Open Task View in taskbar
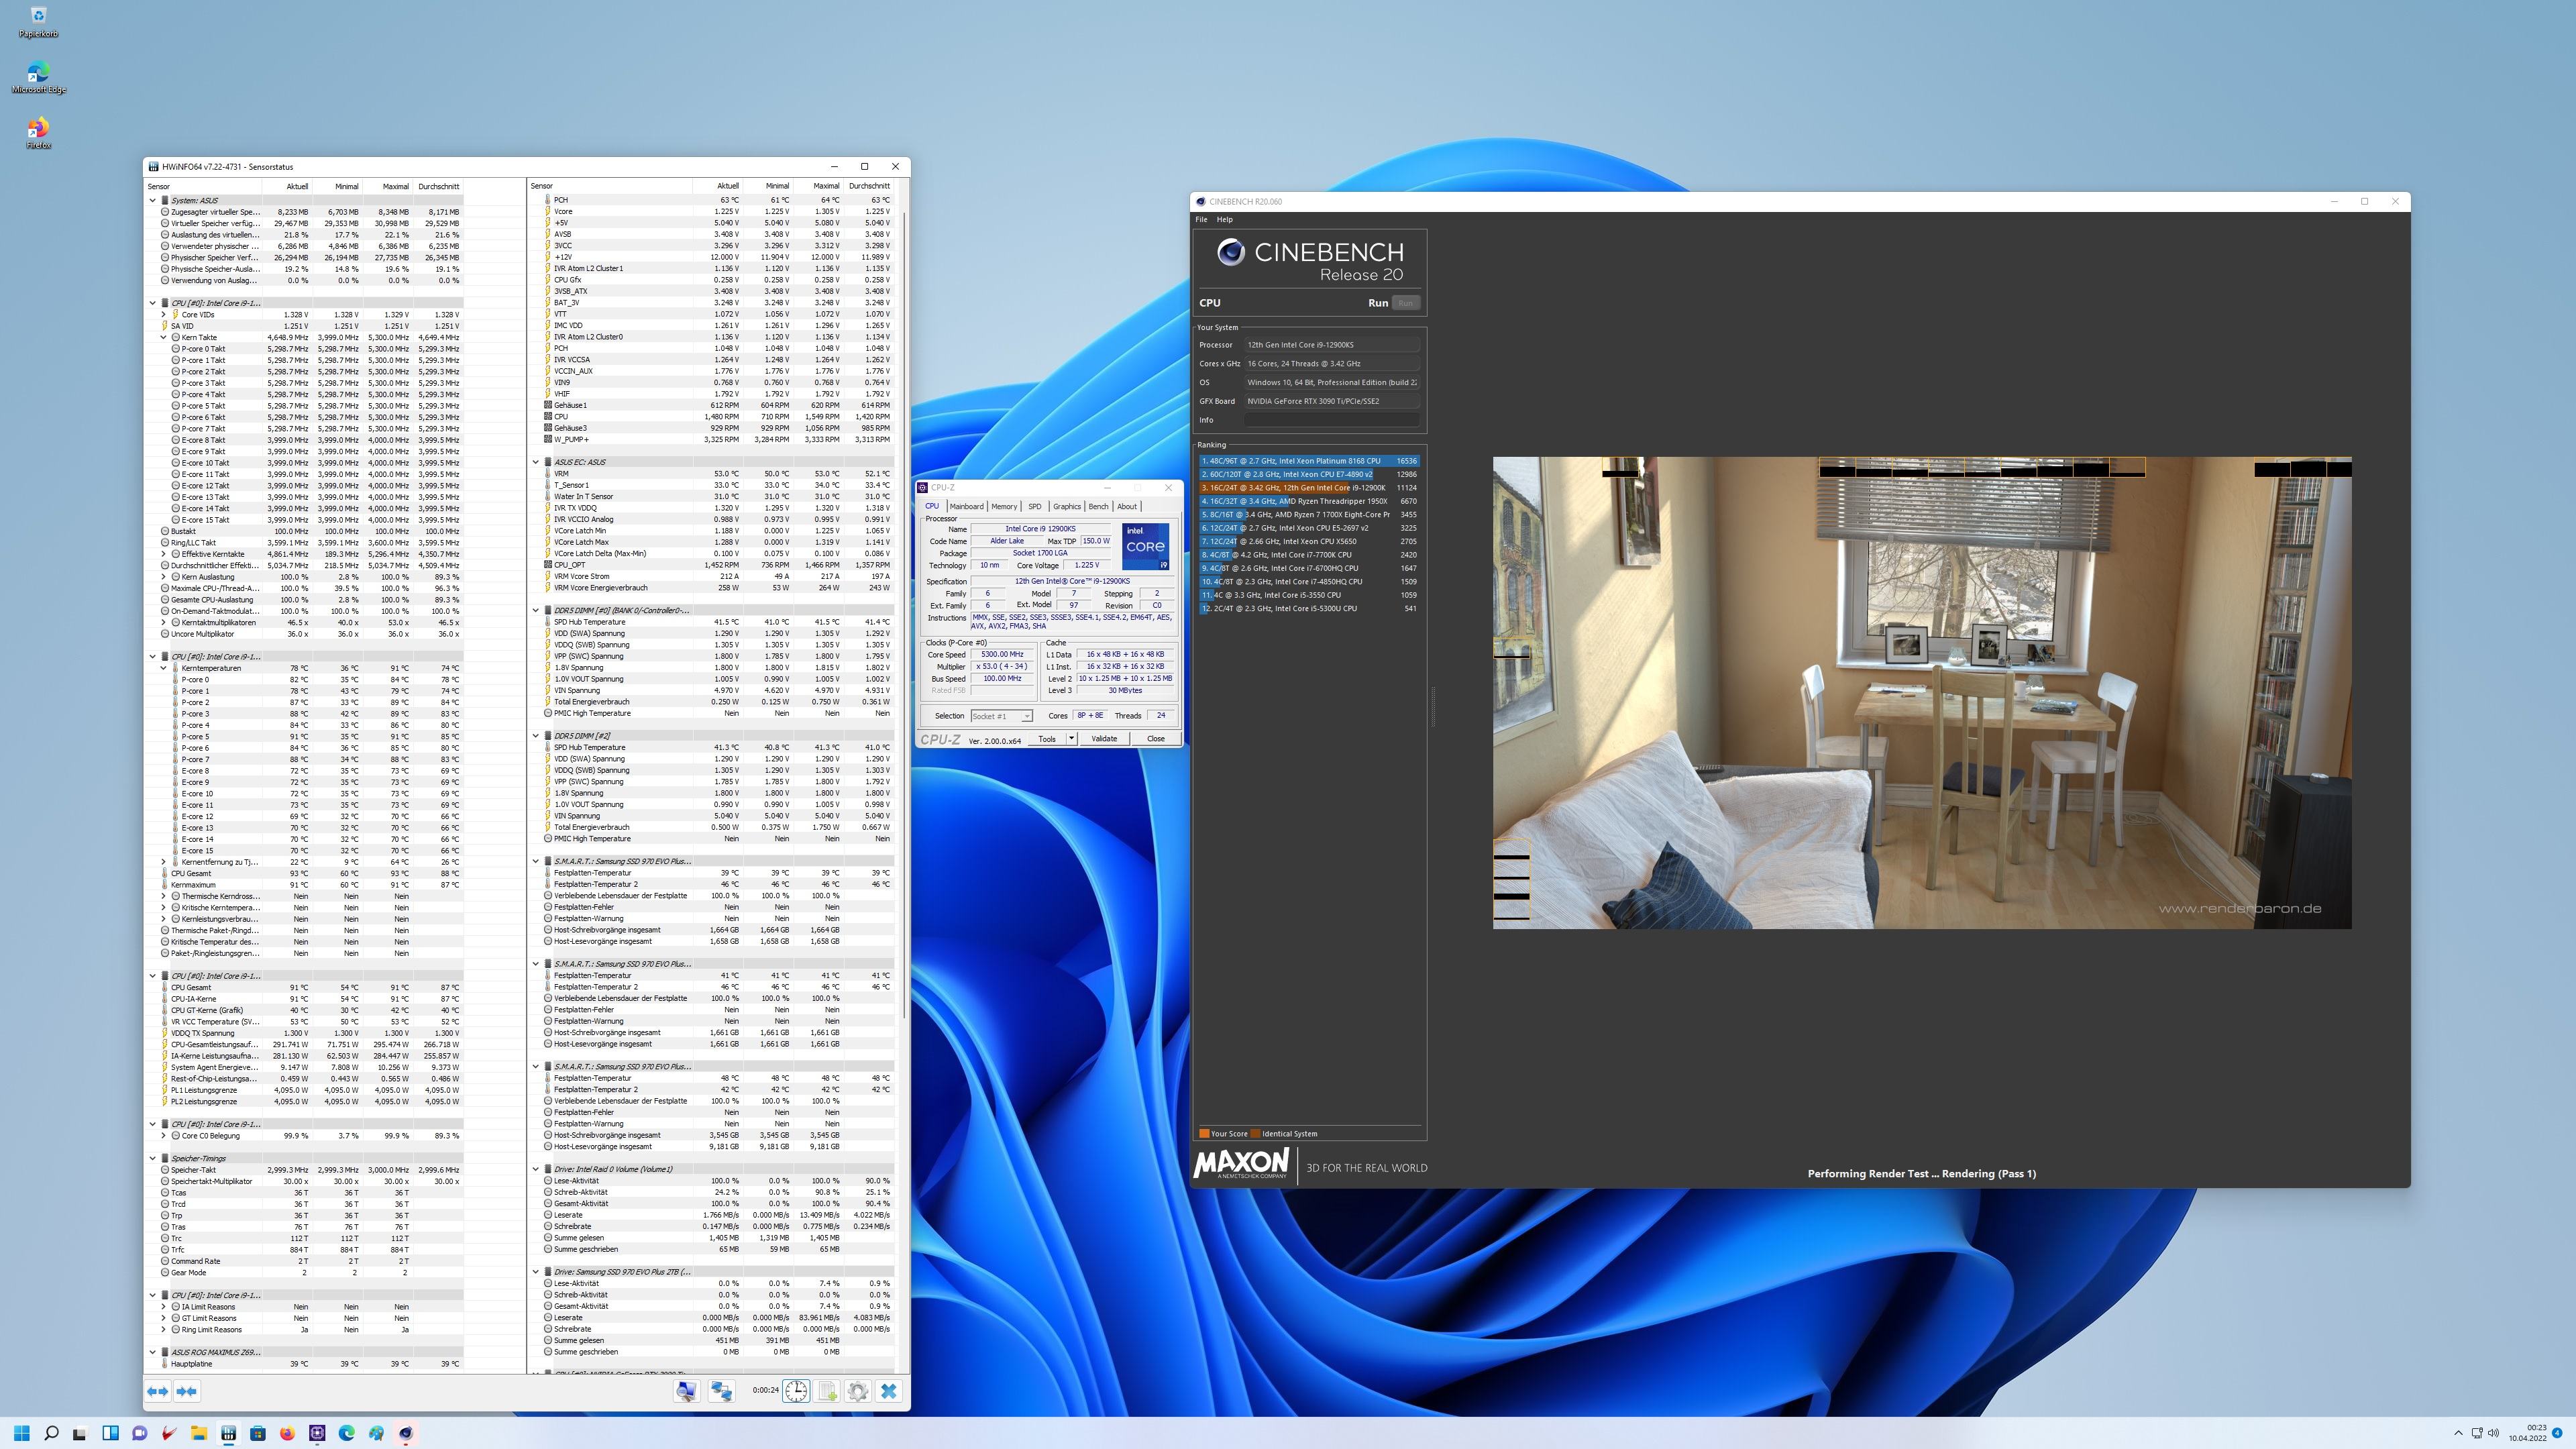 click(81, 1433)
